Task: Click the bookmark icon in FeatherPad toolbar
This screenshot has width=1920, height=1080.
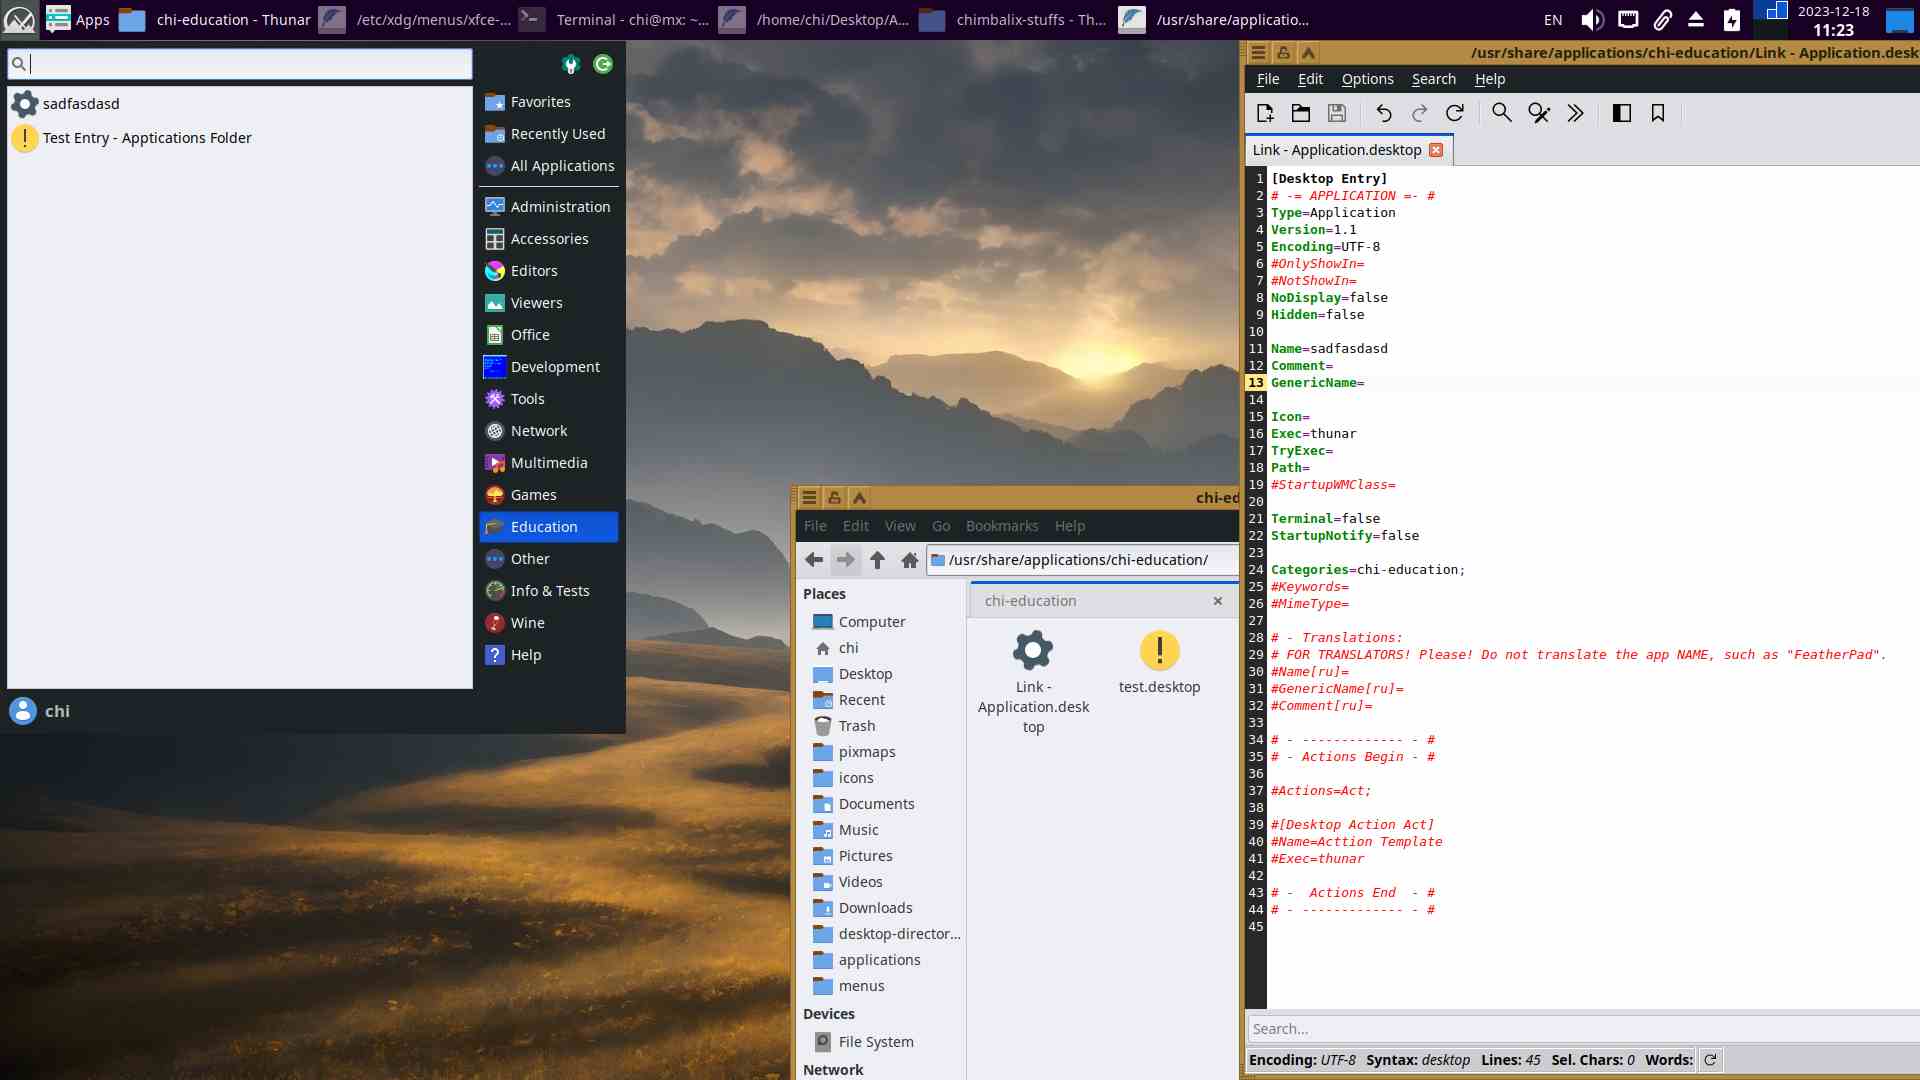Action: 1657,113
